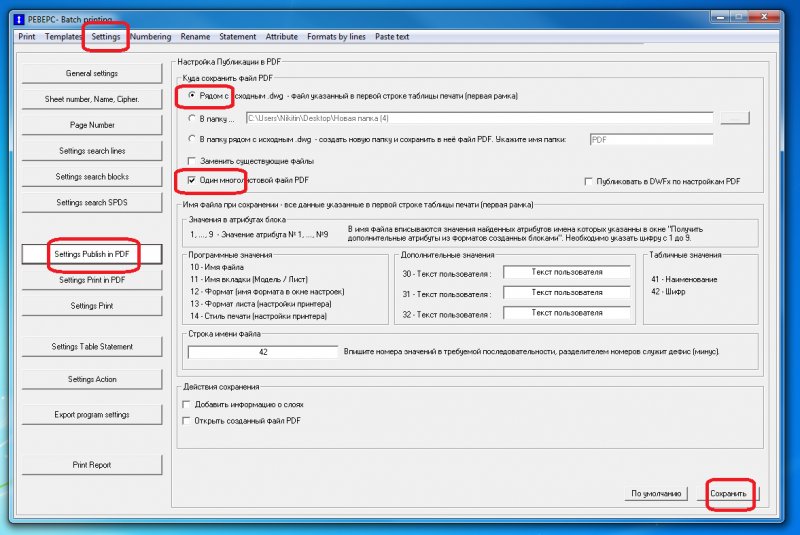
Task: Click '10 - Имя файла' text
Action: pos(217,267)
